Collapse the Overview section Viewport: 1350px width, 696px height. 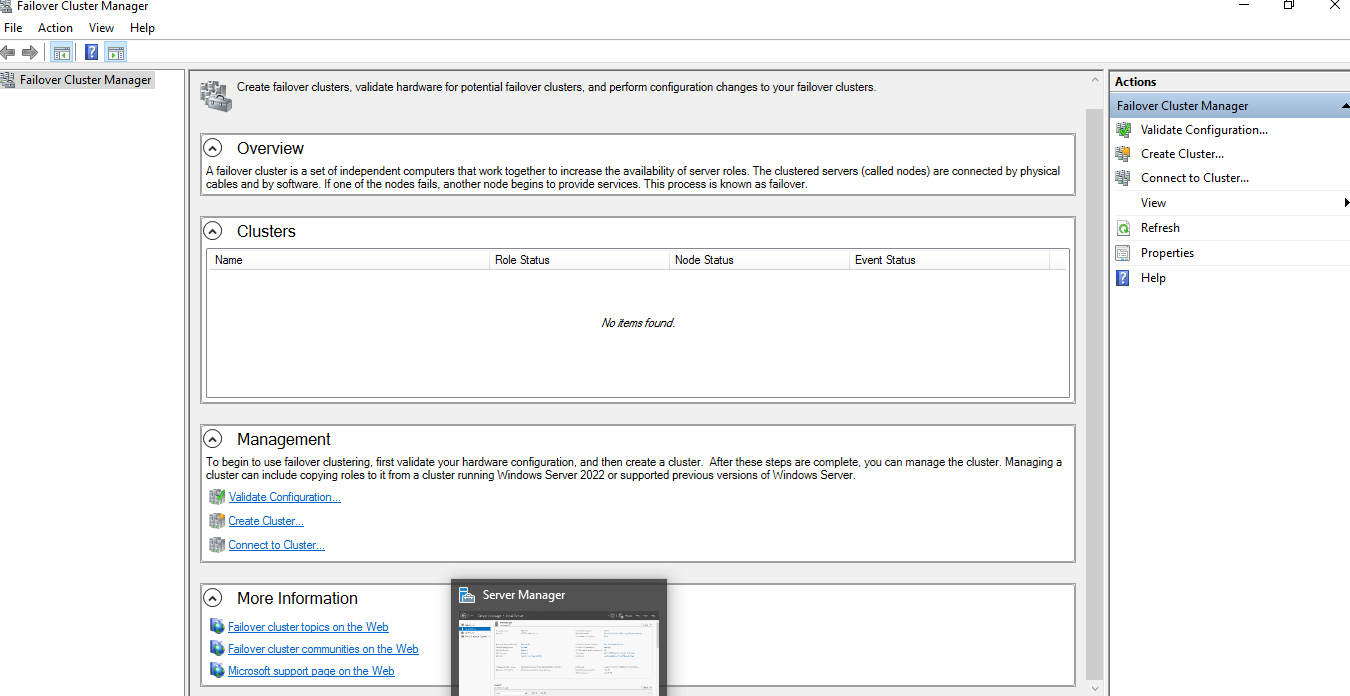(x=213, y=148)
